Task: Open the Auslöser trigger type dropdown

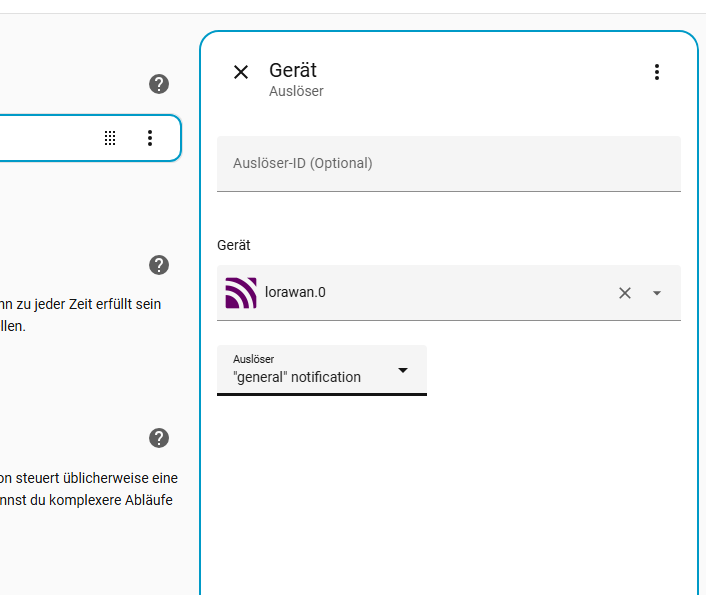Action: pos(321,370)
